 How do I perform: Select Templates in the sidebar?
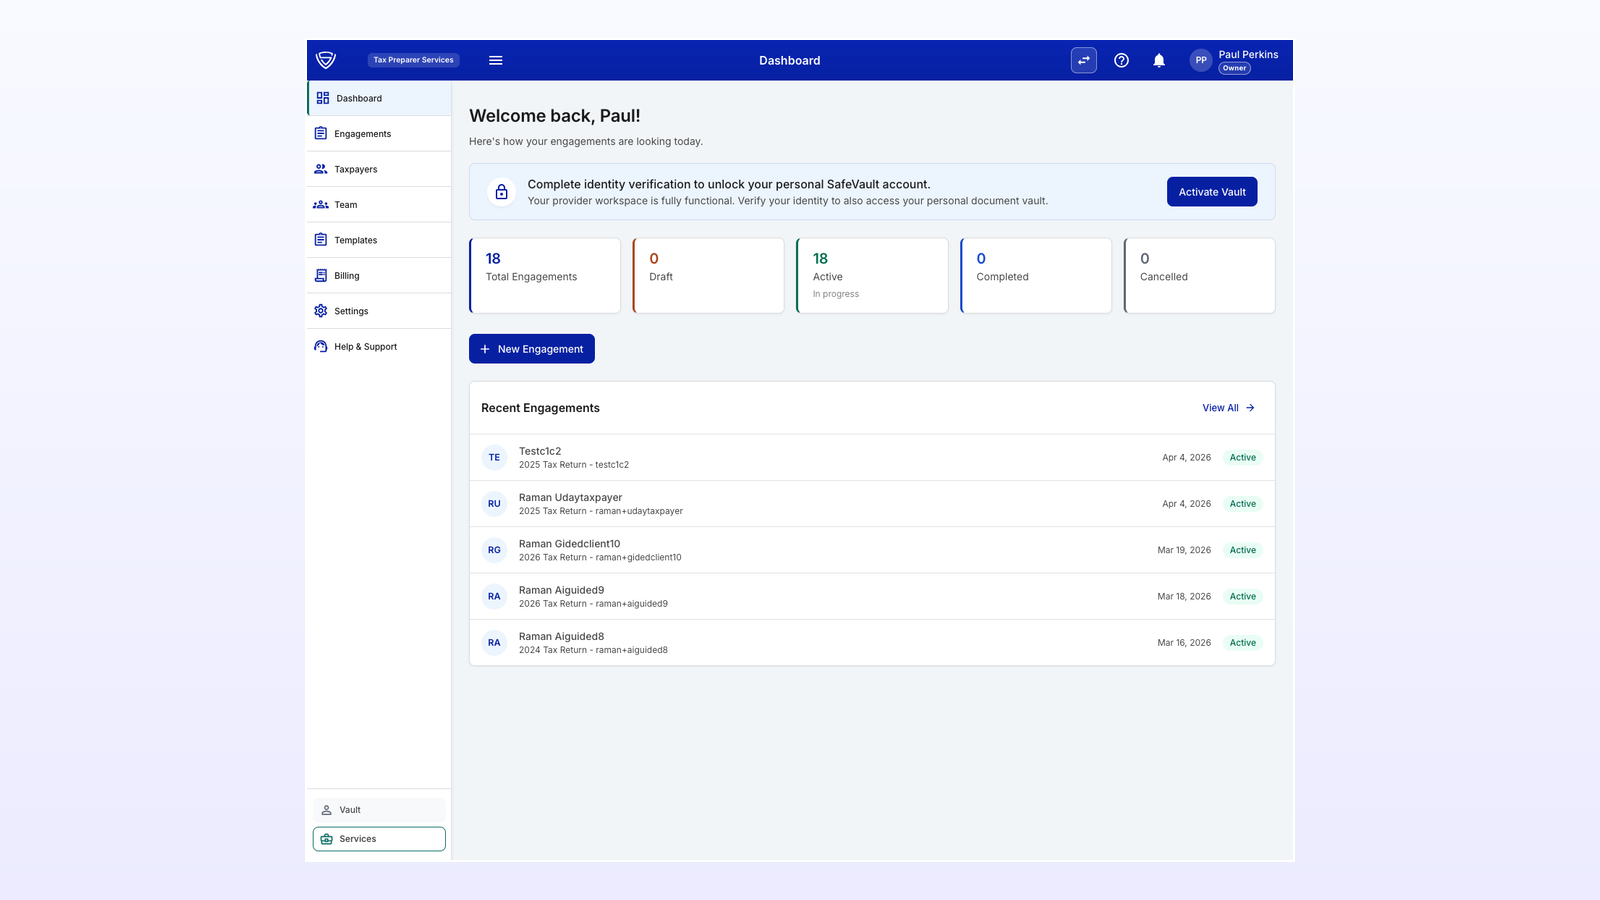(x=379, y=240)
